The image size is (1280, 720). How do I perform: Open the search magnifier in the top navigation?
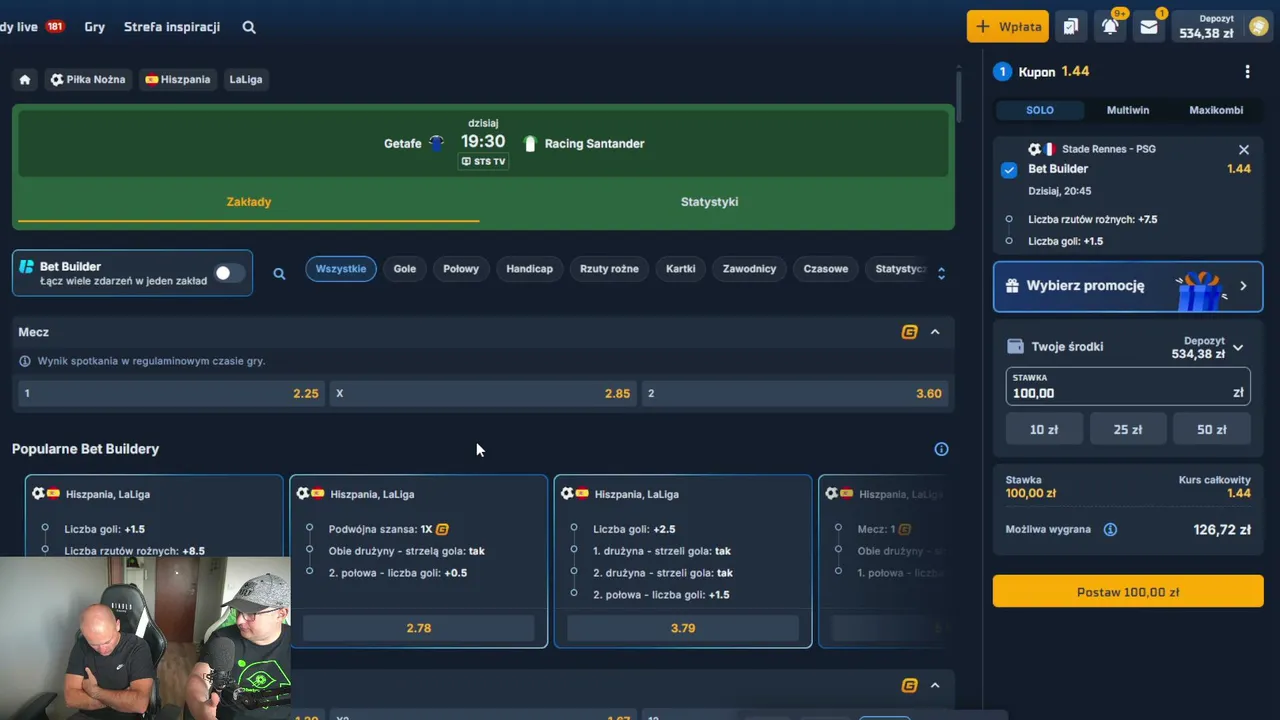[x=249, y=27]
